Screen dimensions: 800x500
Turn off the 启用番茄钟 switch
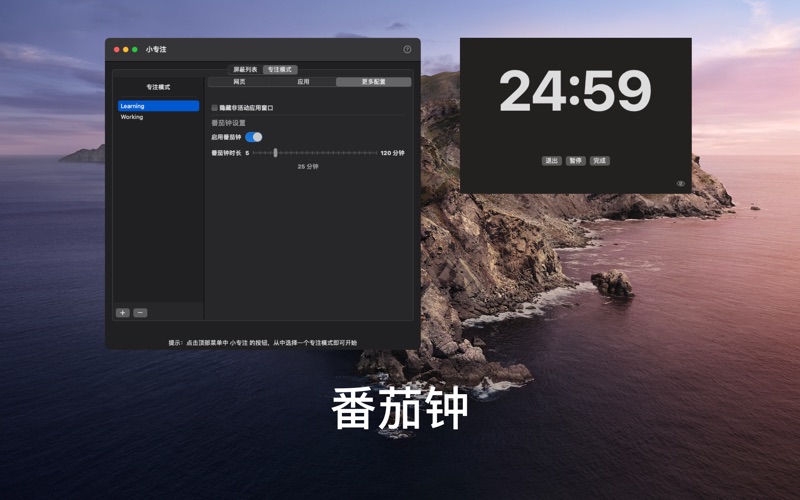254,137
